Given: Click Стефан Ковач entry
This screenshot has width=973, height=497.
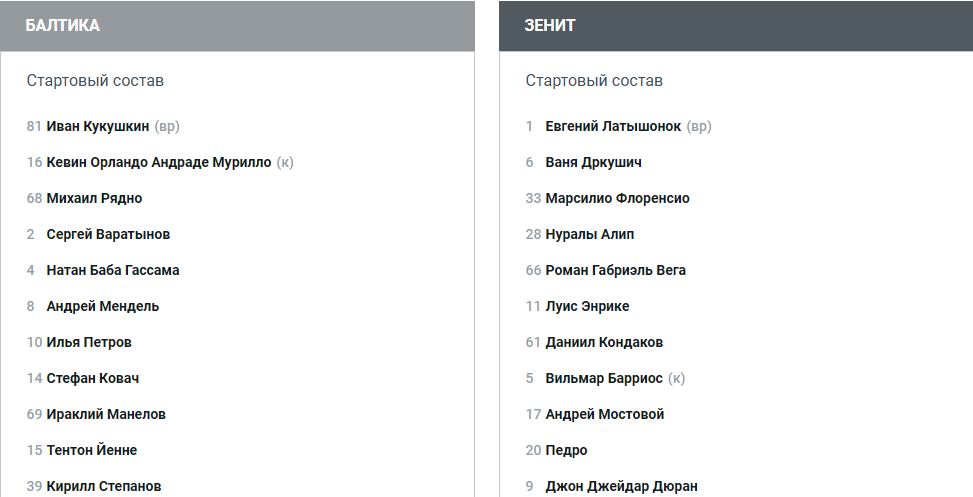Looking at the screenshot, I should pyautogui.click(x=93, y=378).
